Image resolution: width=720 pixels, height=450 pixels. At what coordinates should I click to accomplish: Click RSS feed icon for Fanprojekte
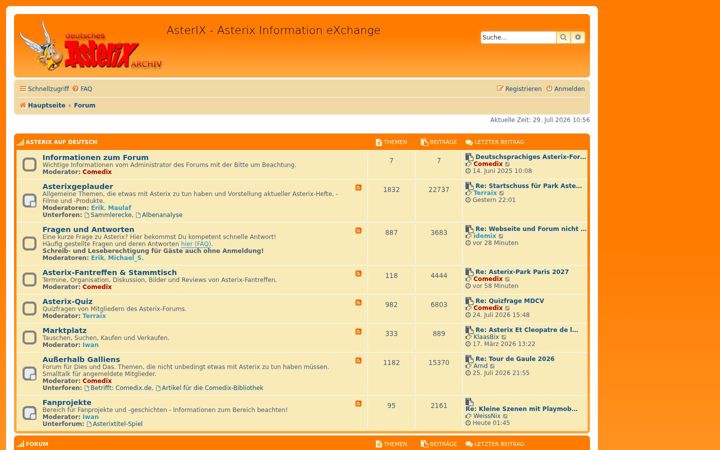pyautogui.click(x=358, y=403)
